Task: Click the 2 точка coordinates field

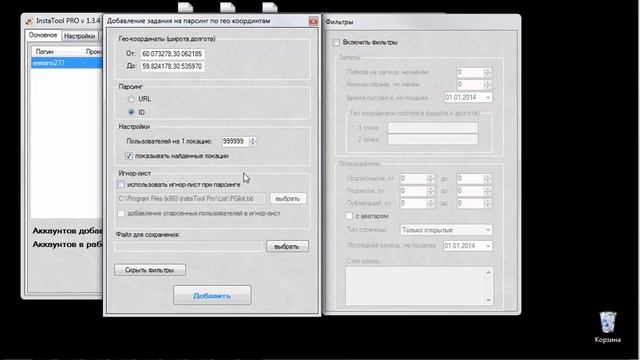Action: [433, 140]
